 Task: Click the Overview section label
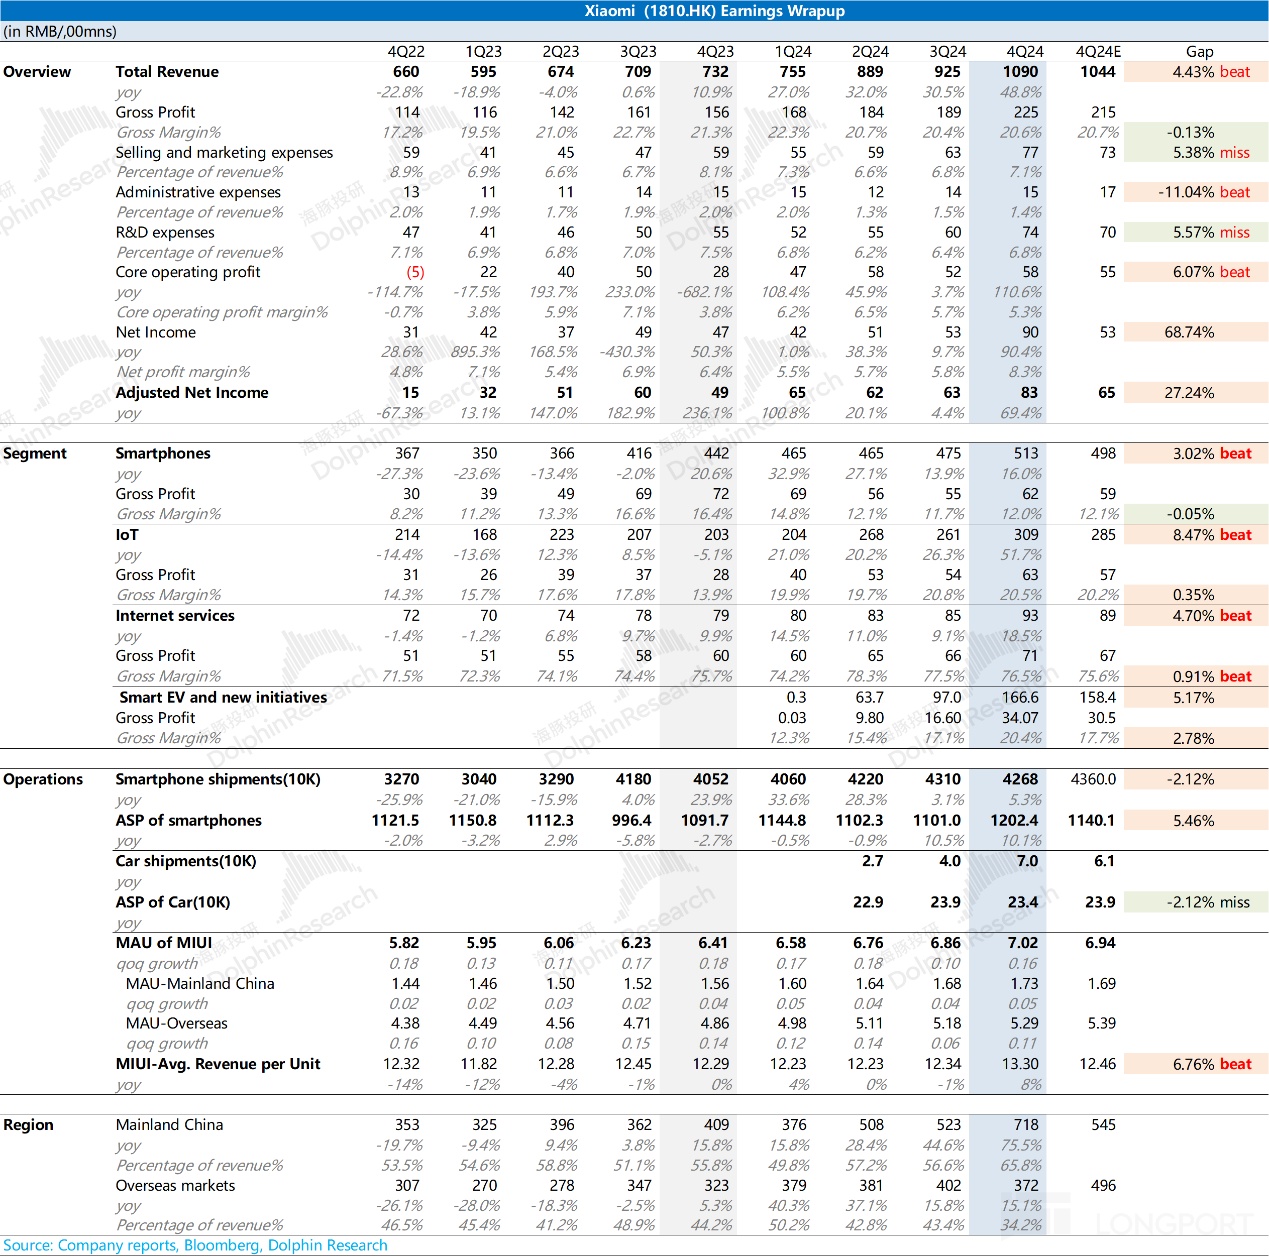(37, 72)
